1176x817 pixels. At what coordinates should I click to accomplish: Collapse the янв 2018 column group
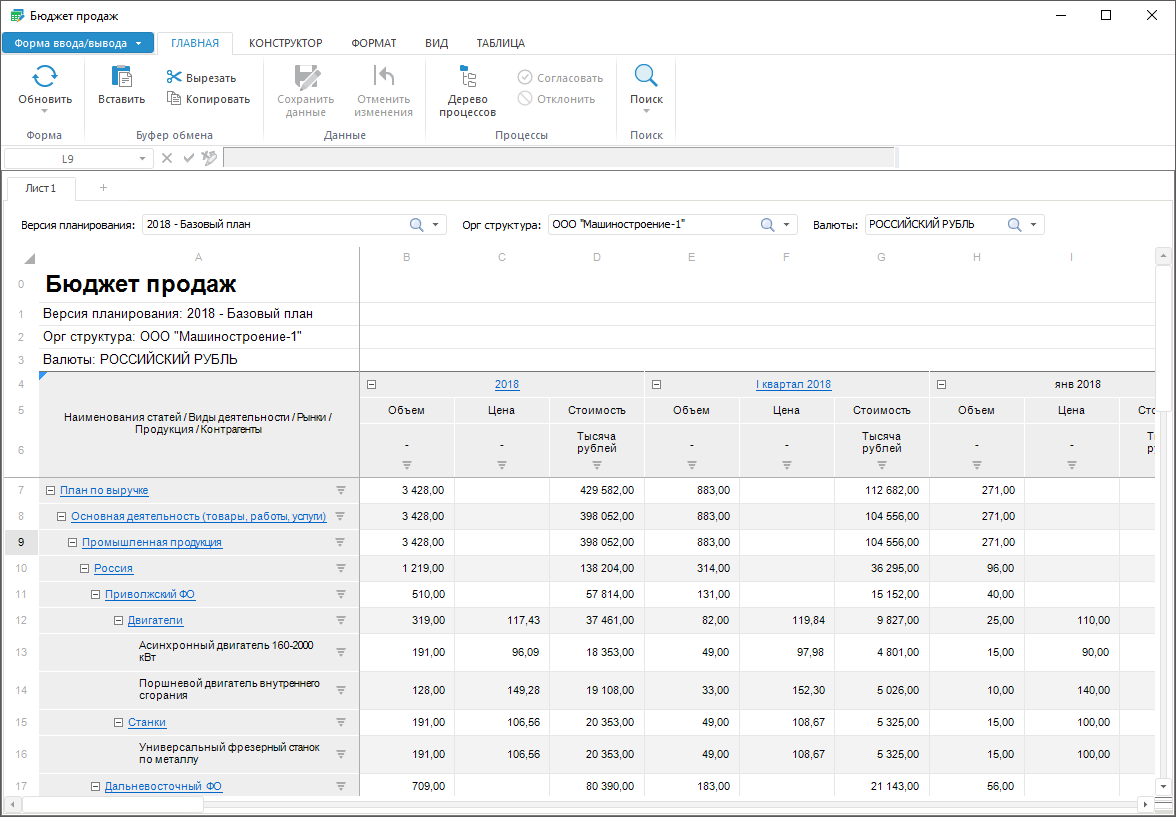(941, 384)
